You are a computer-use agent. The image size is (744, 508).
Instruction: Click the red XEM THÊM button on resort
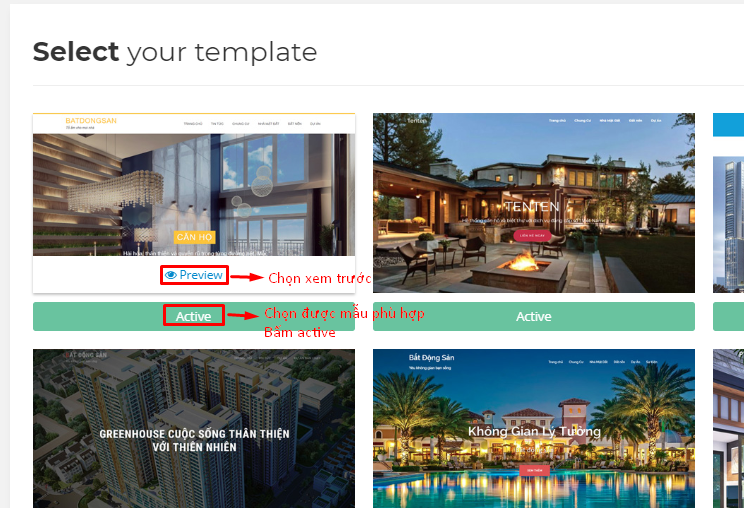[x=534, y=470]
